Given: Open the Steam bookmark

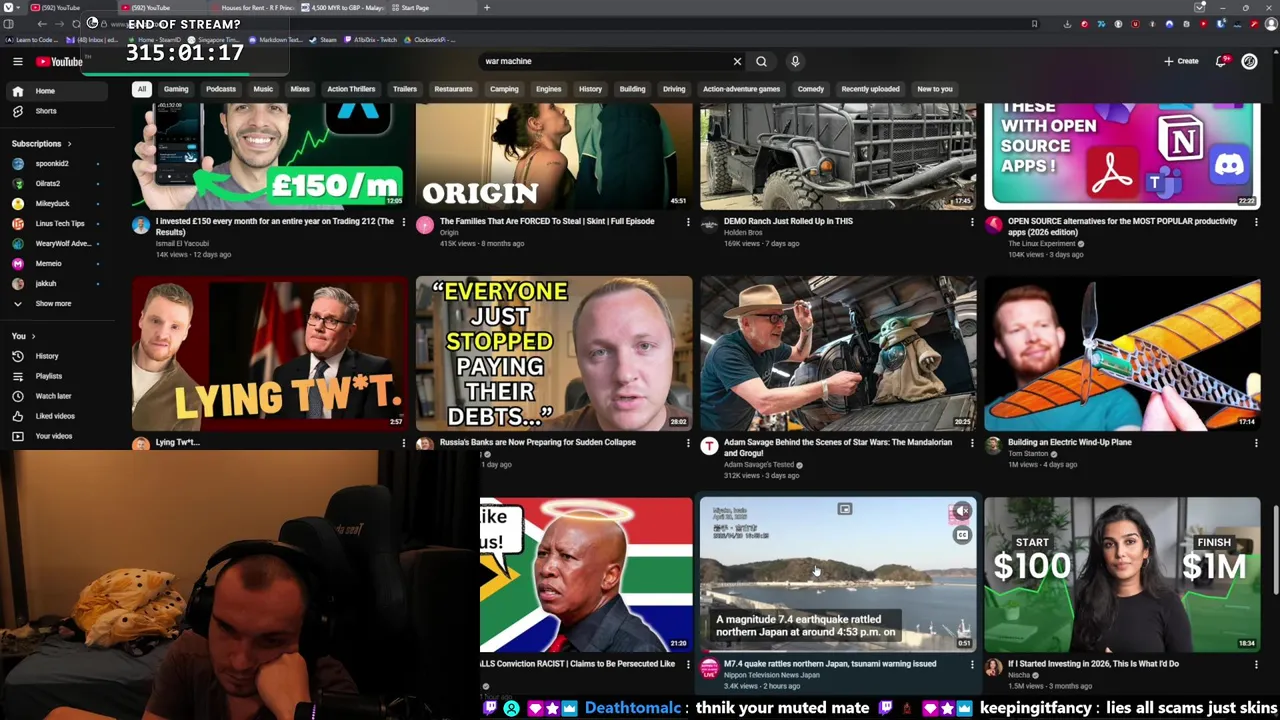Looking at the screenshot, I should click(x=323, y=40).
